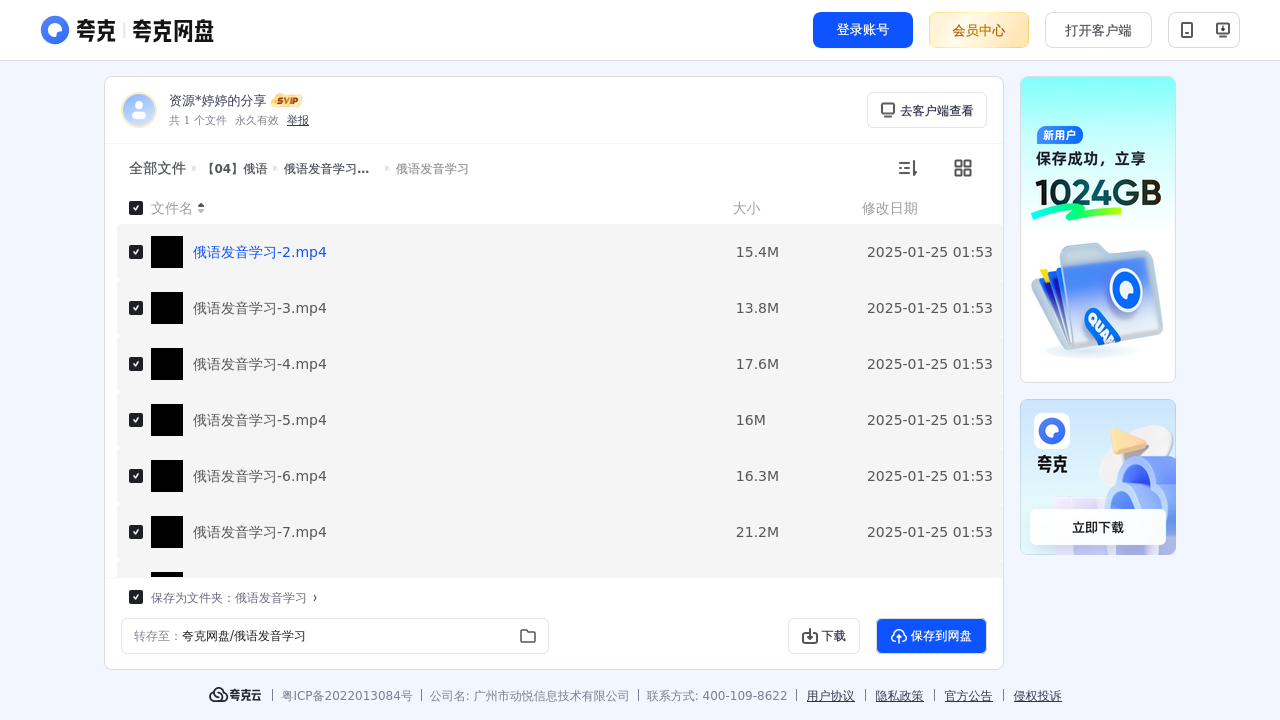
Task: Open file 俄语发音学习-2.mp4
Action: click(x=260, y=252)
